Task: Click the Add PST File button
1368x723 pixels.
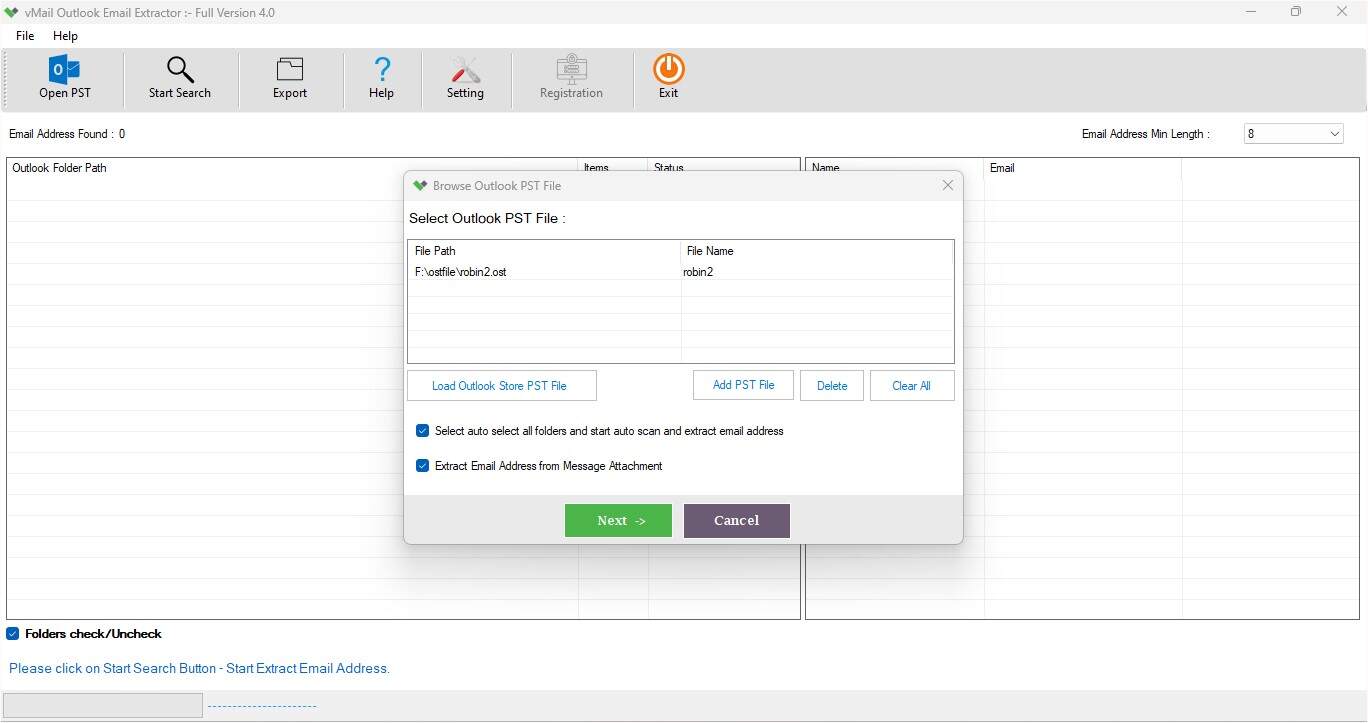Action: [743, 385]
